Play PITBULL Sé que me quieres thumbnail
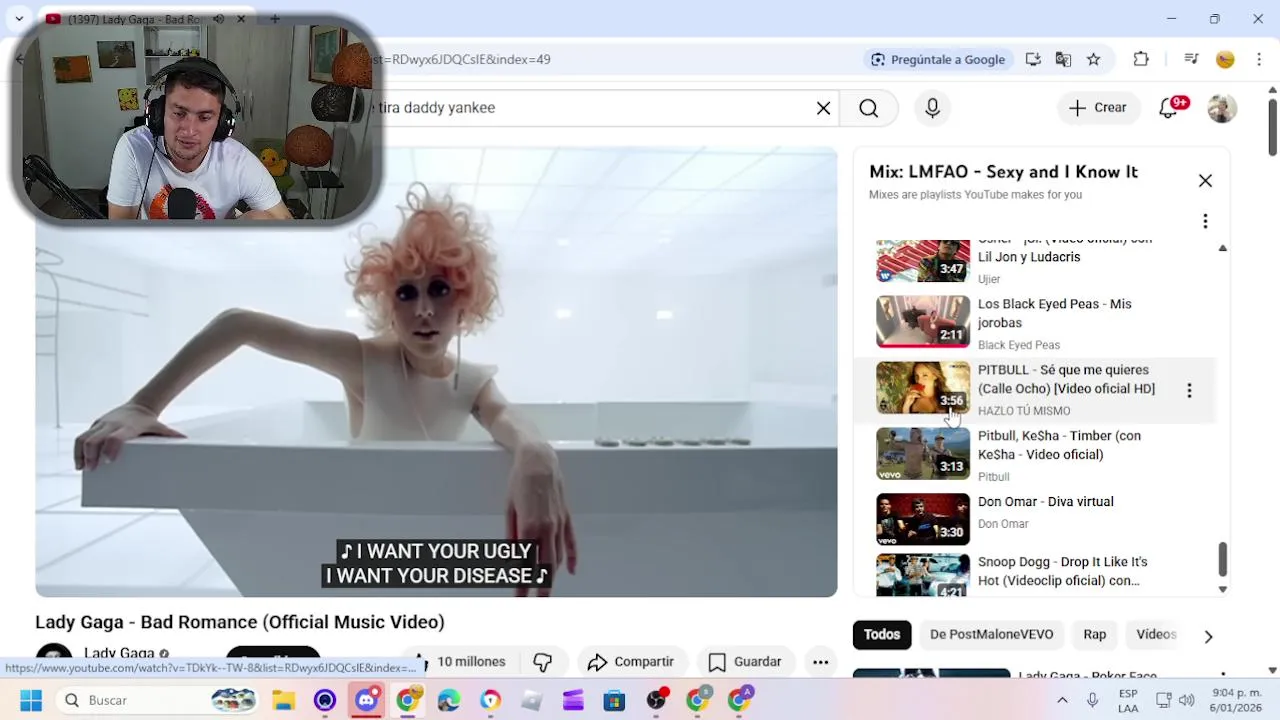This screenshot has height=720, width=1280. point(923,387)
